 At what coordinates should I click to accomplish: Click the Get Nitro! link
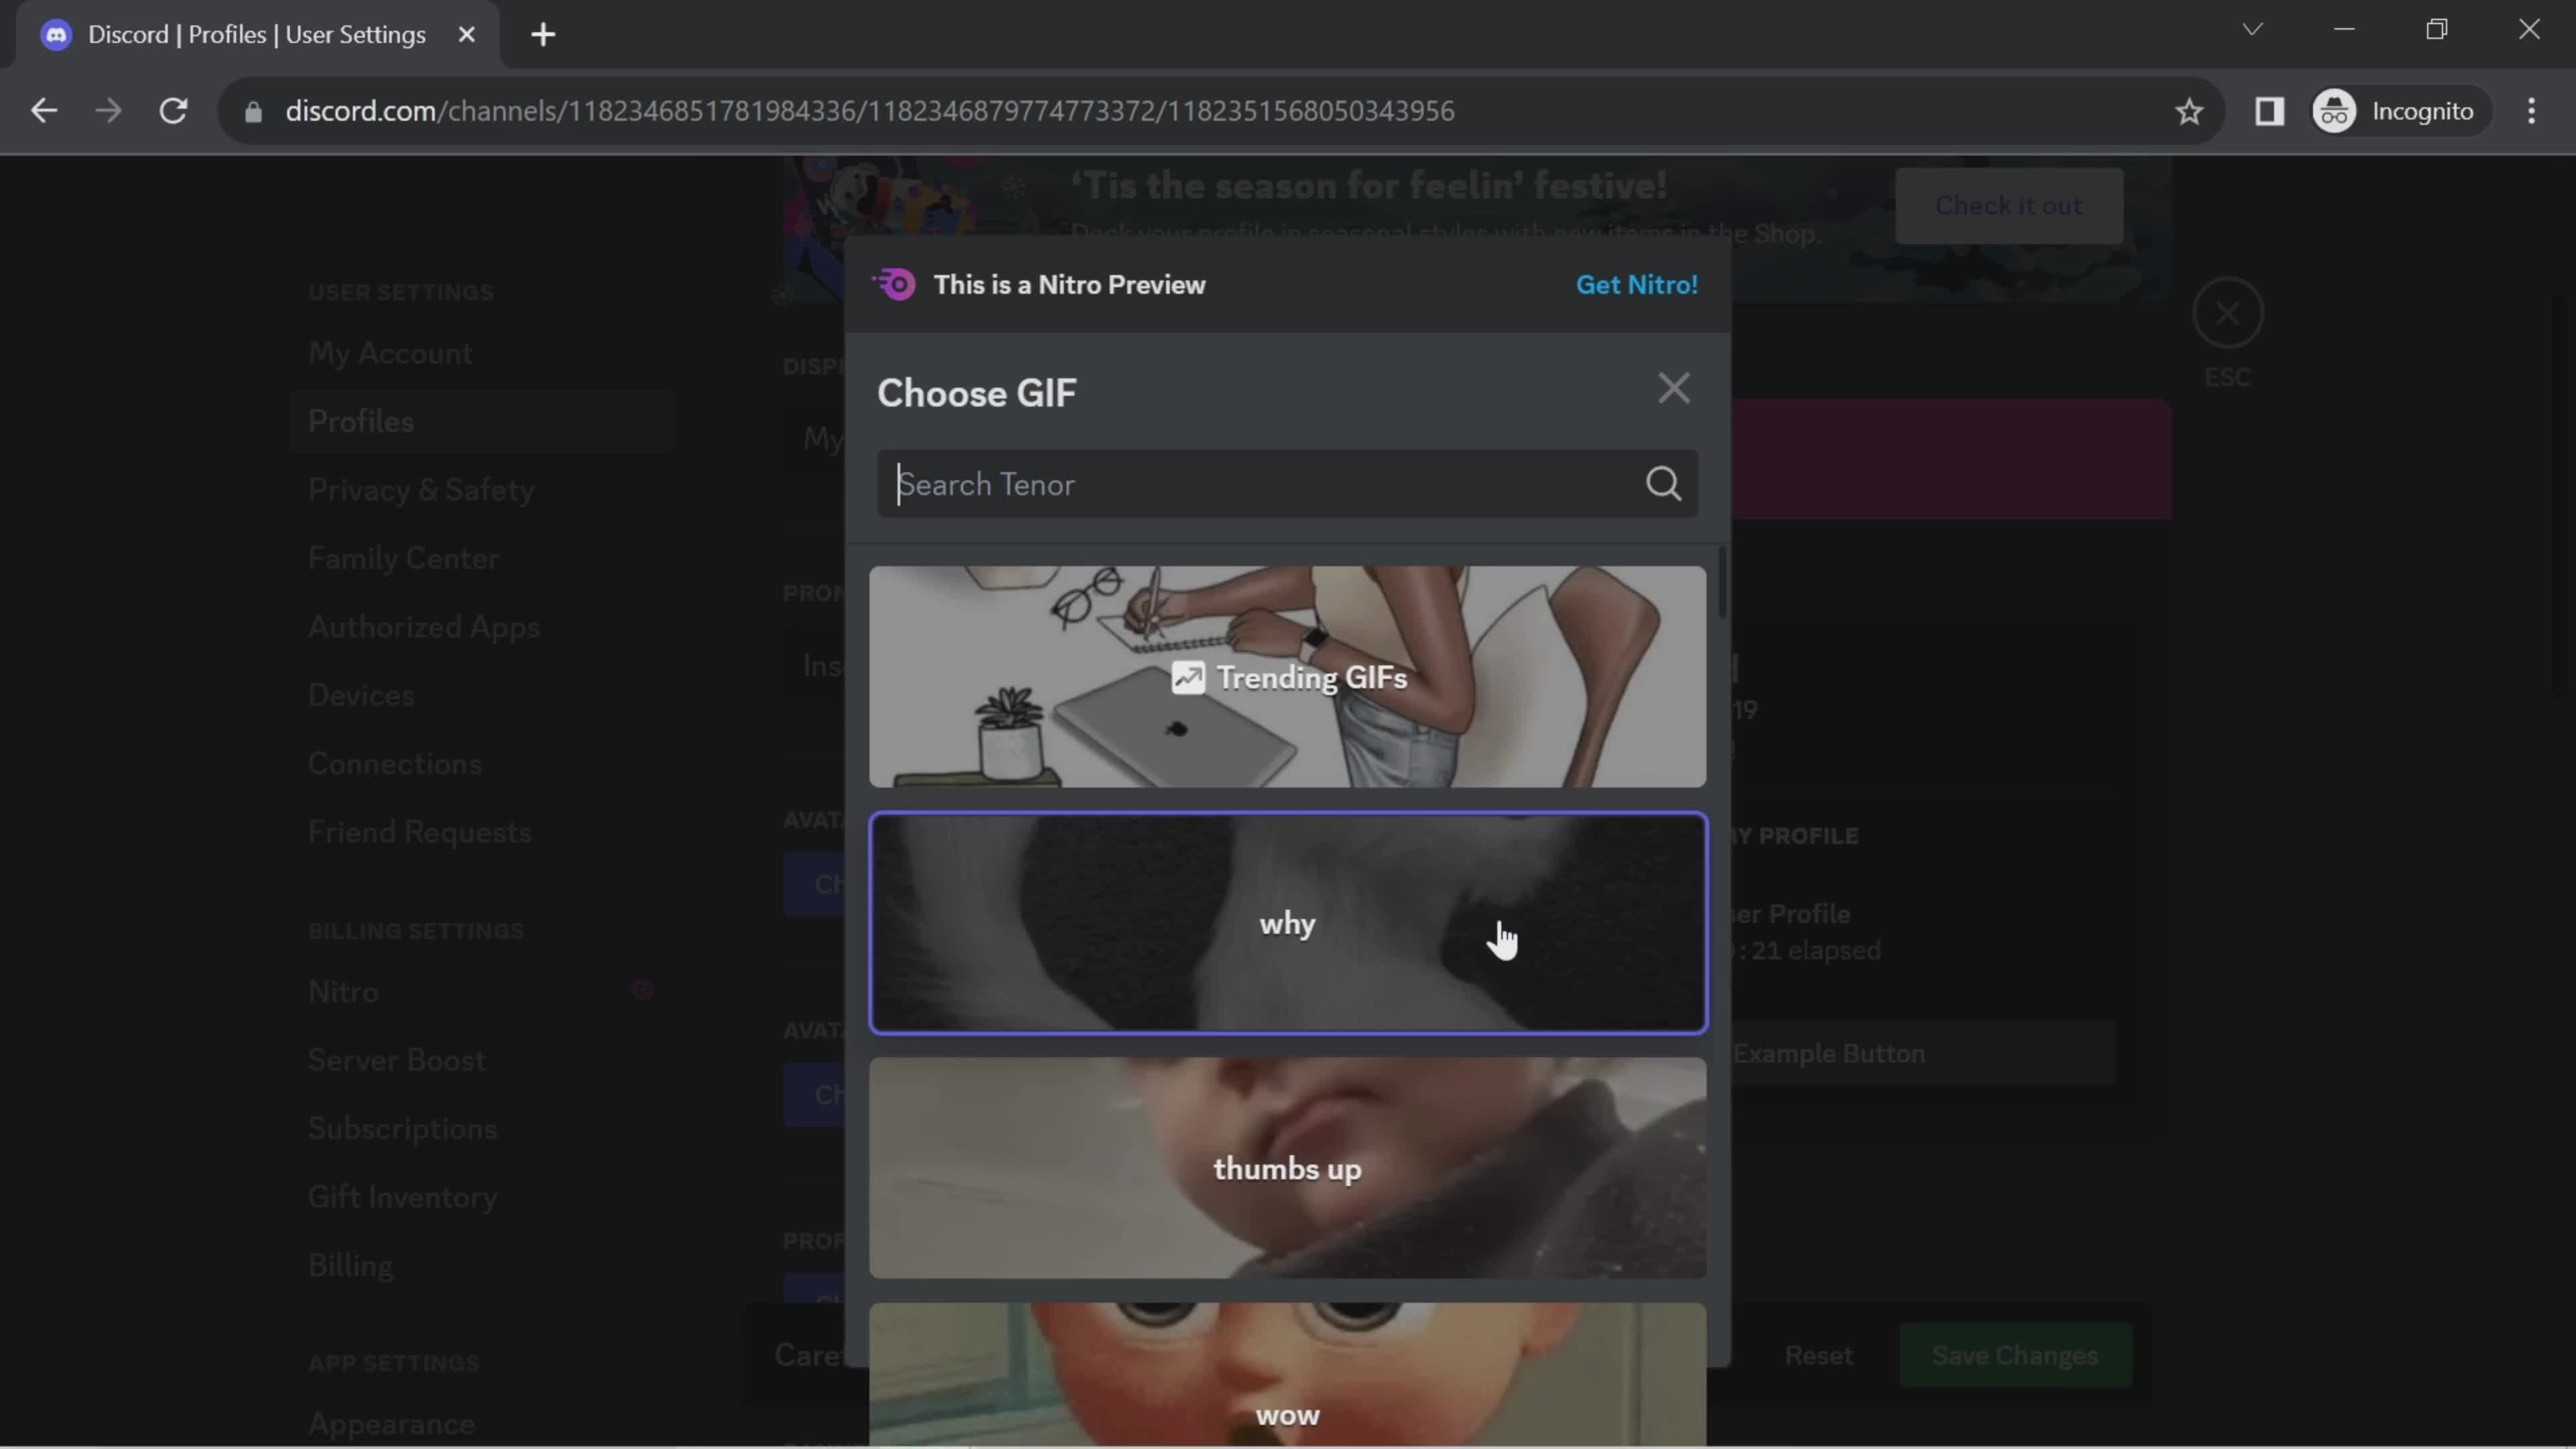coord(1635,285)
